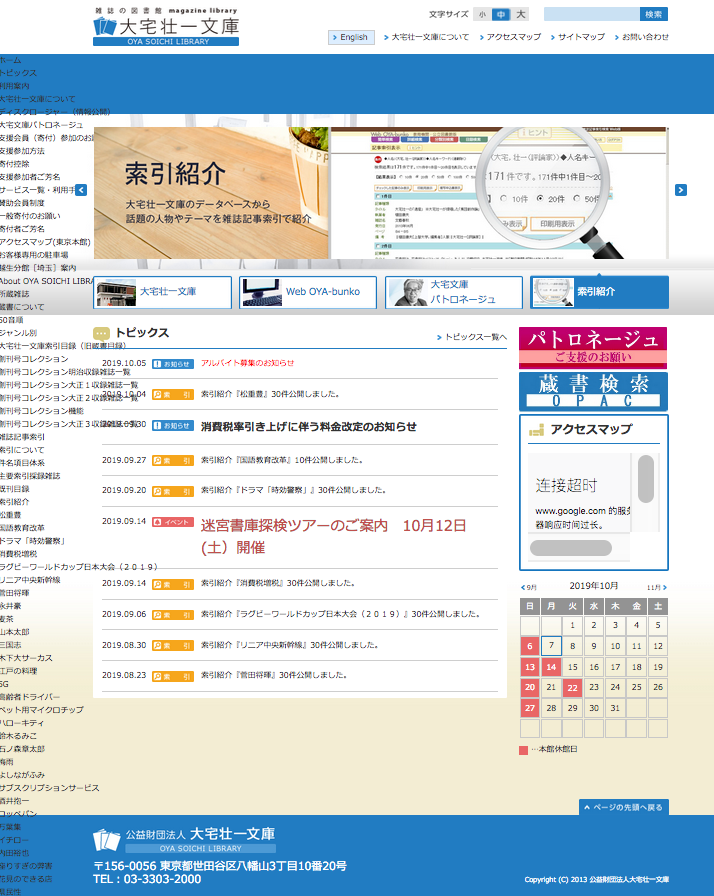This screenshot has height=896, width=714.
Task: Set font size to medium (中)
Action: 501,15
